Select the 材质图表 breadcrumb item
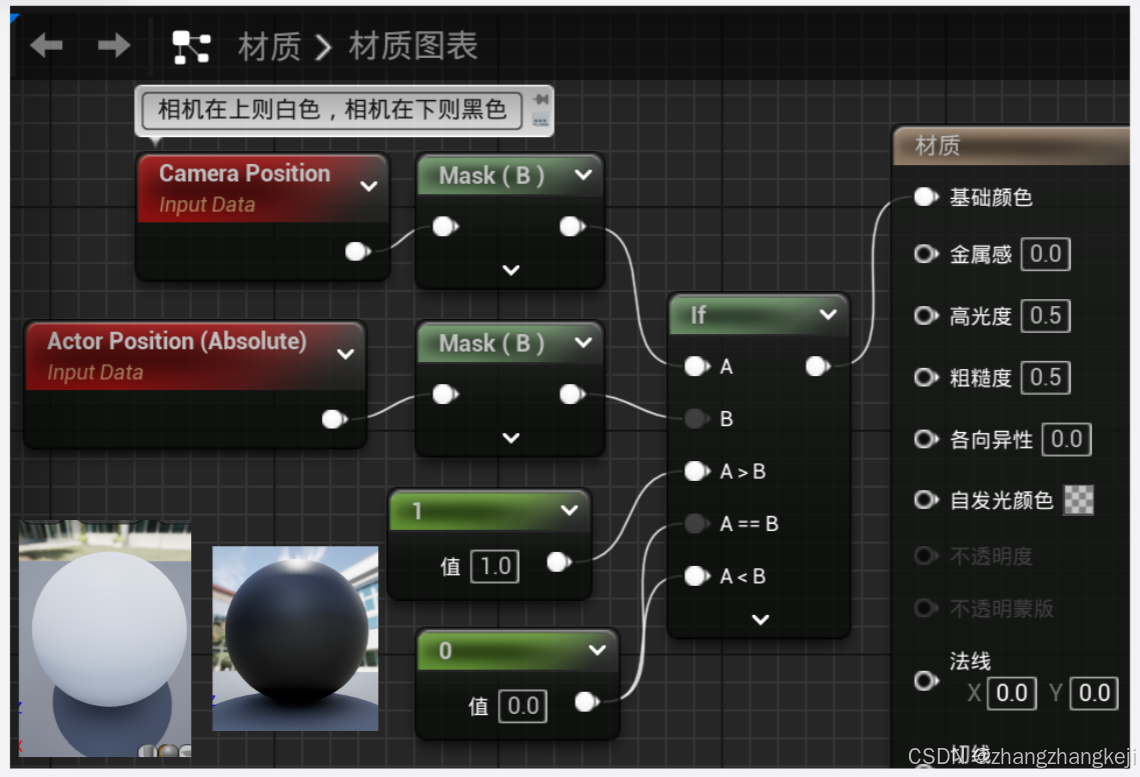The height and width of the screenshot is (777, 1140). click(x=413, y=46)
